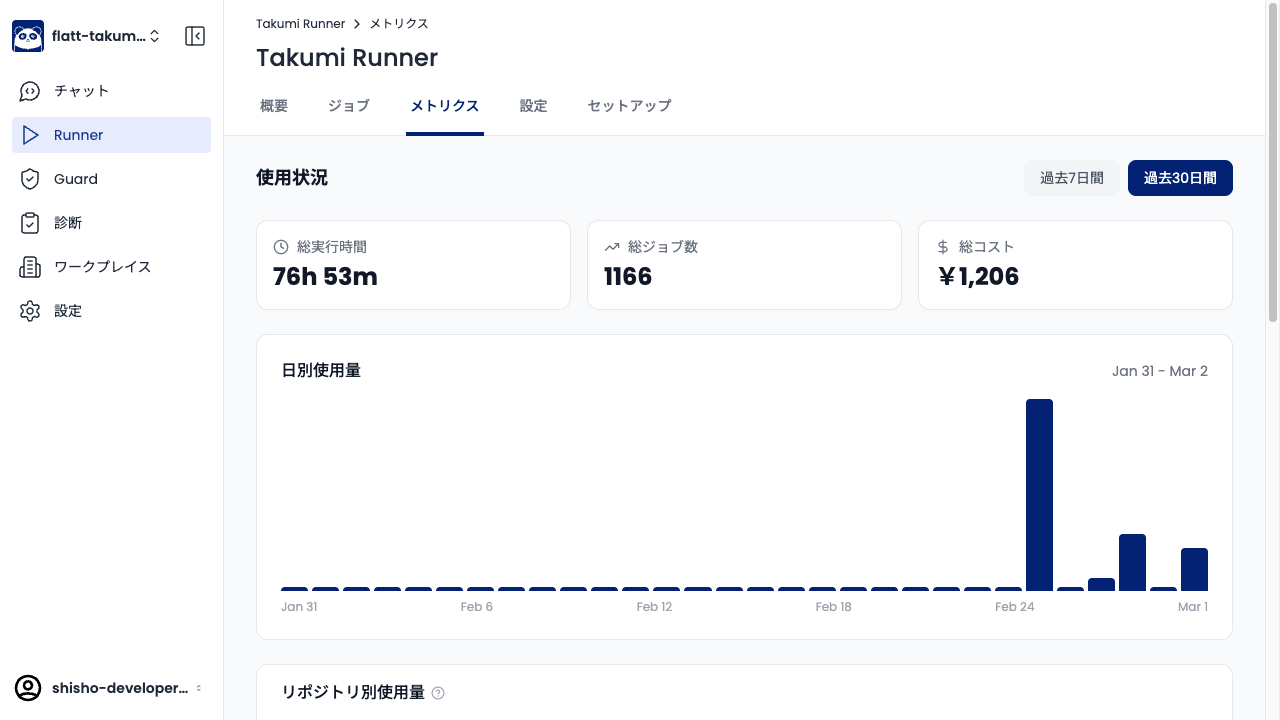Open ワークプレイス via its building icon
Image resolution: width=1280 pixels, height=720 pixels.
tap(30, 267)
